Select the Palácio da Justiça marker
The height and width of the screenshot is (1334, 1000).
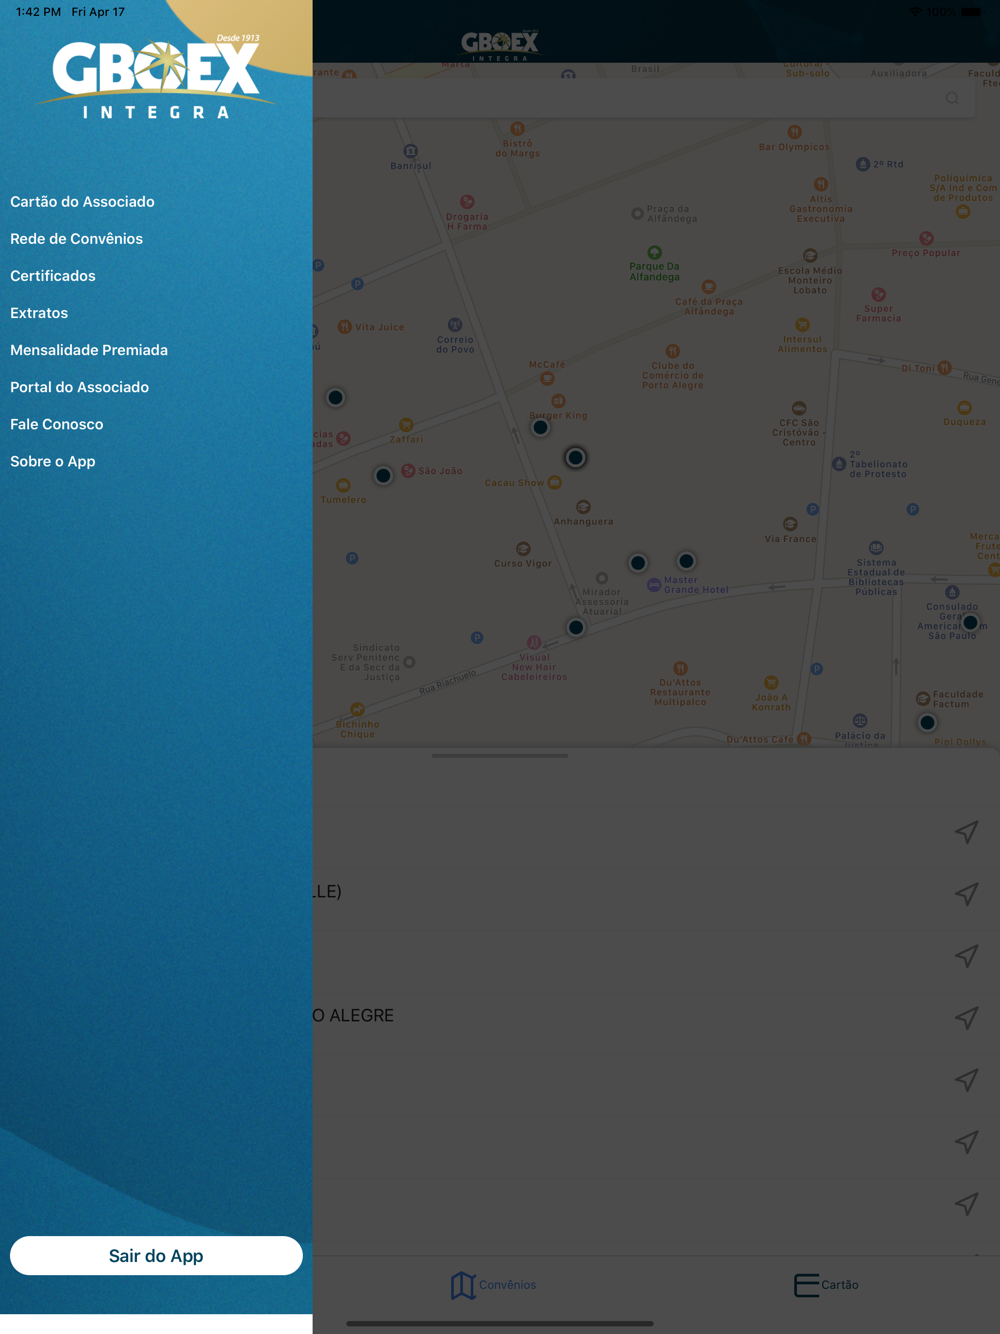pyautogui.click(x=860, y=721)
